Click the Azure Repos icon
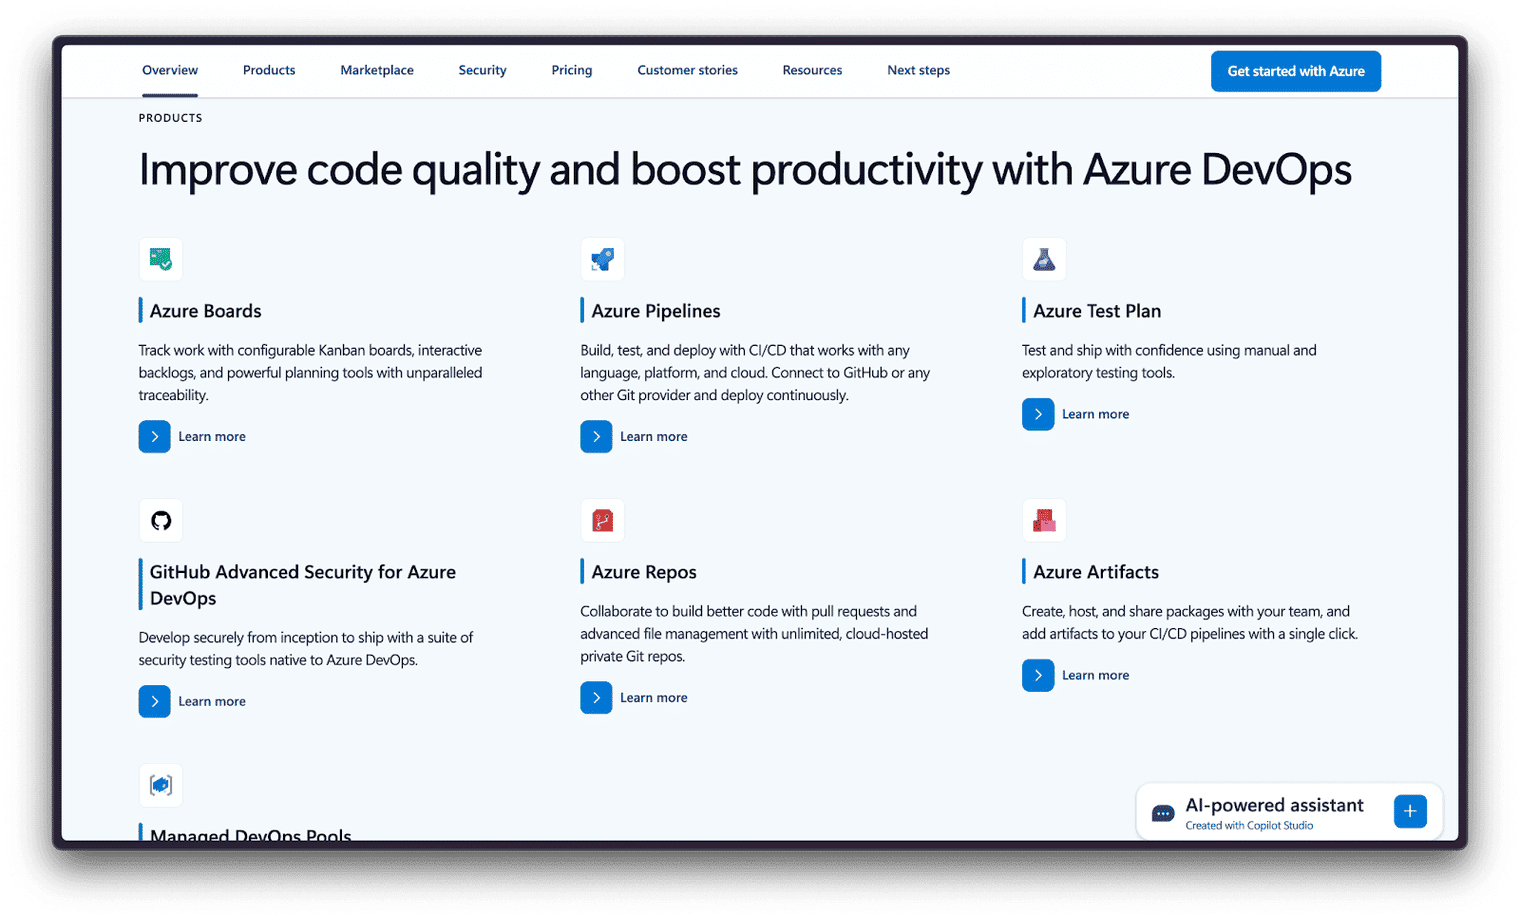This screenshot has height=919, width=1520. [x=602, y=520]
